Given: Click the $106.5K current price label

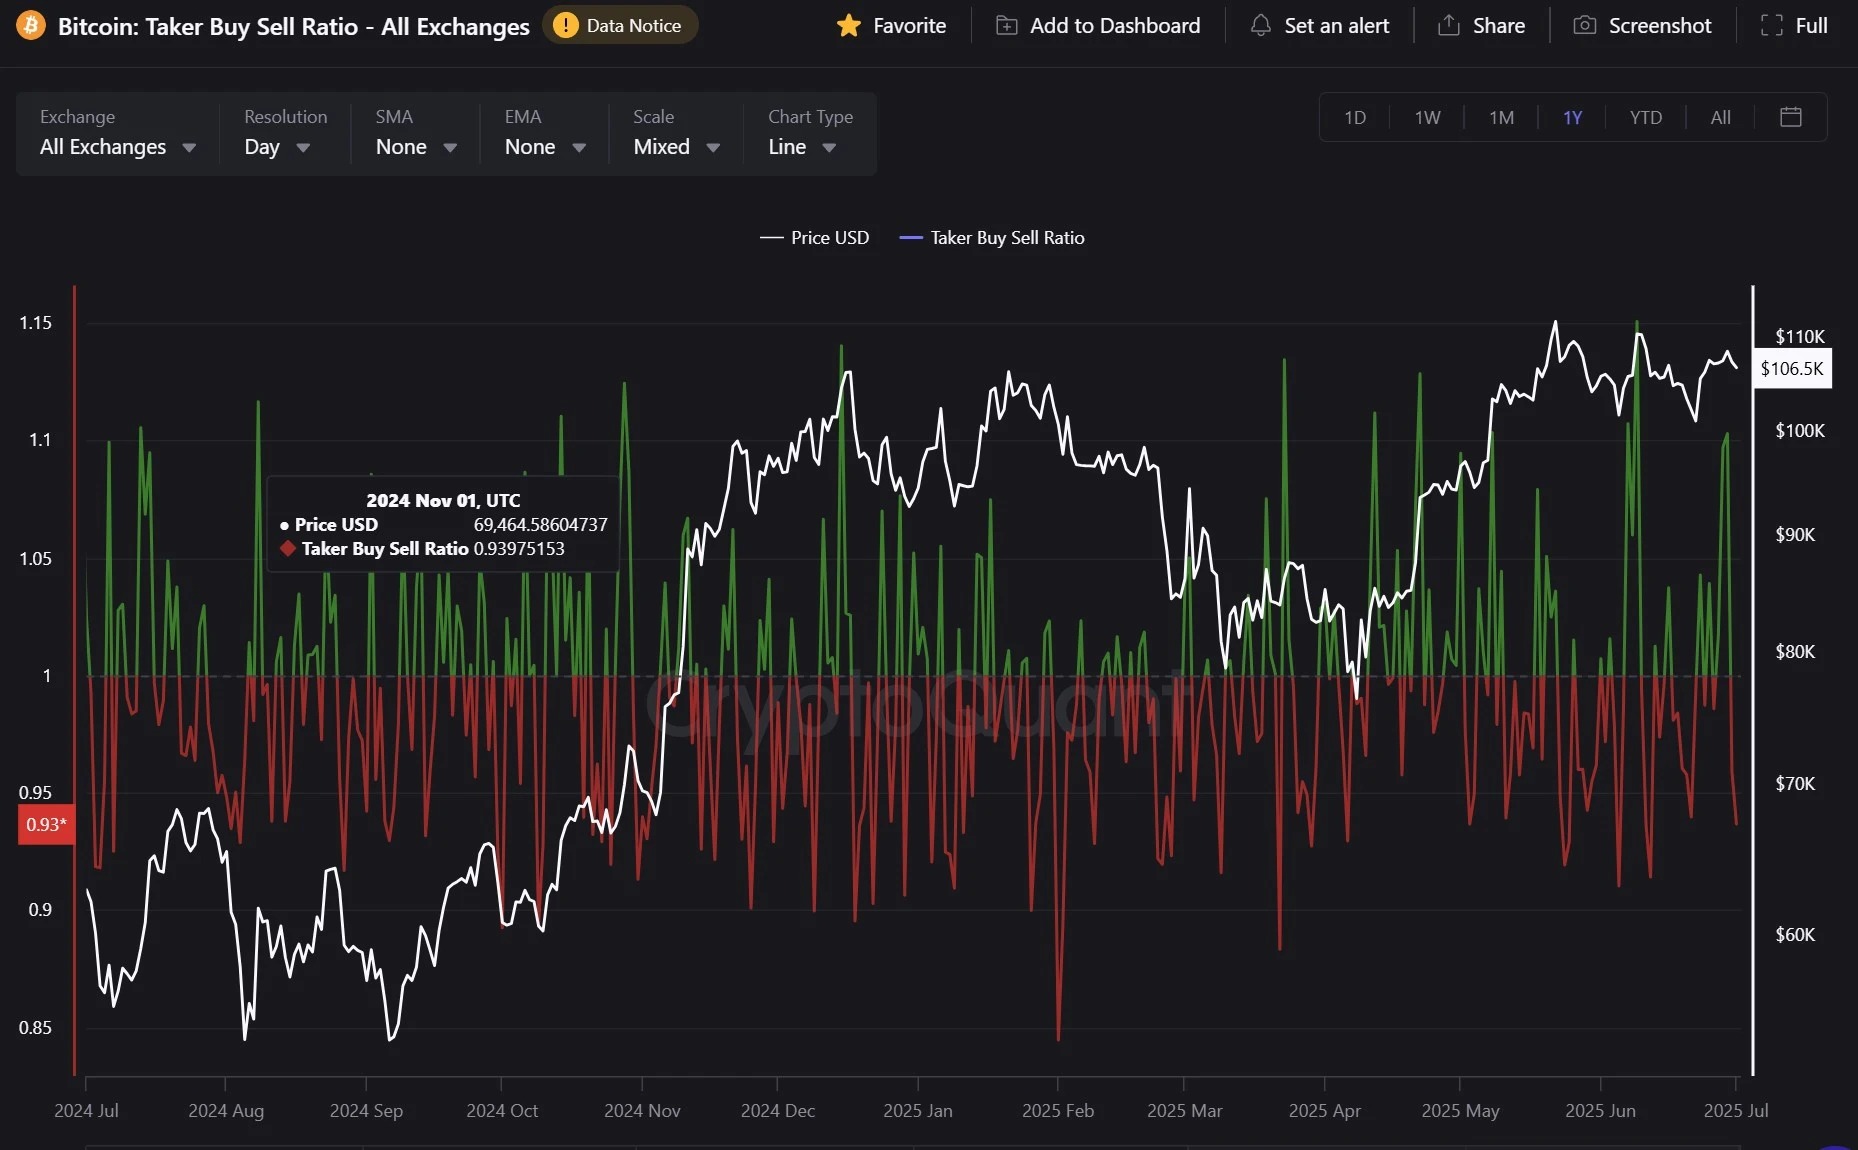Looking at the screenshot, I should tap(1791, 369).
